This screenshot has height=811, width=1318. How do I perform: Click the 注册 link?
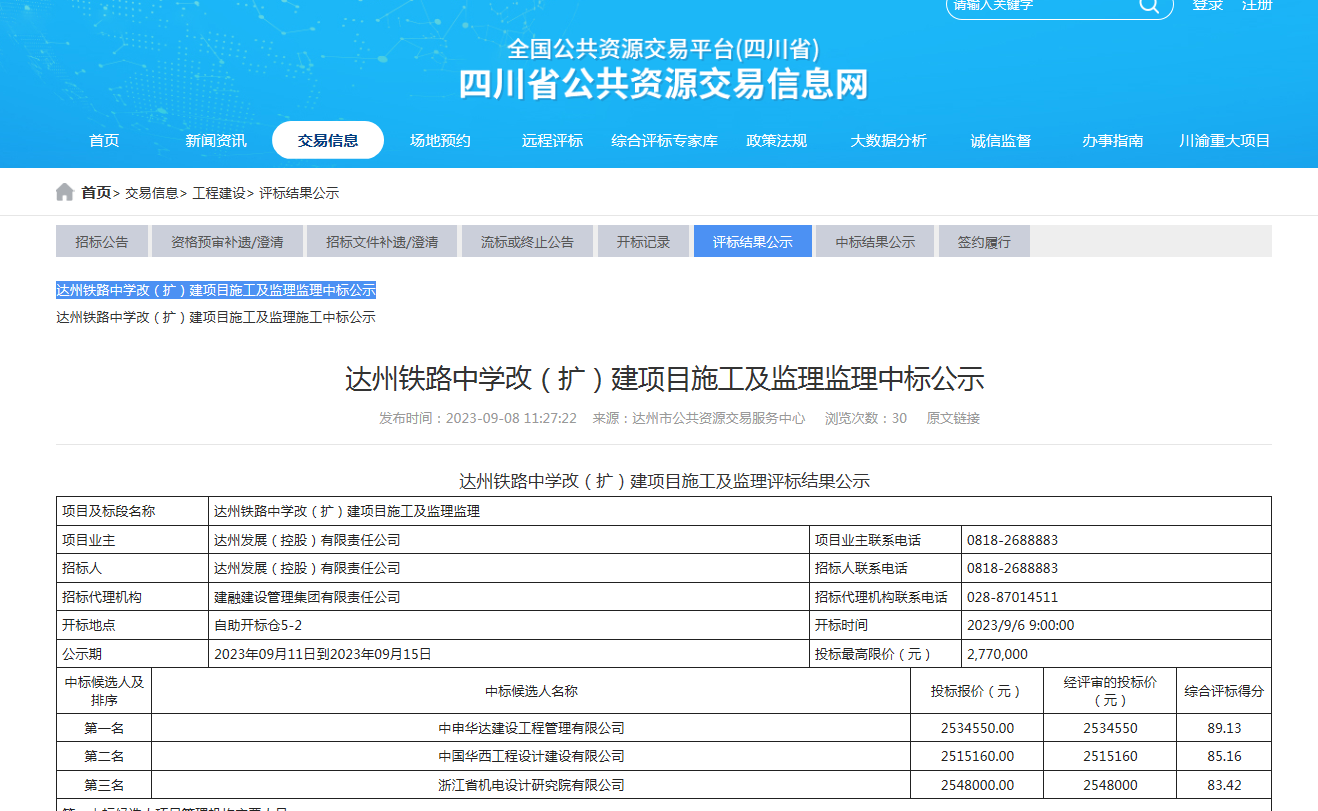(x=1257, y=6)
